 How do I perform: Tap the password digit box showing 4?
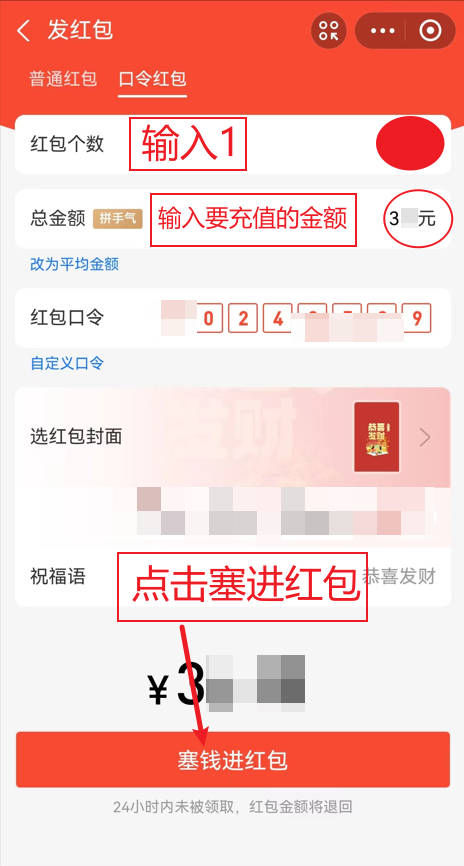click(277, 318)
